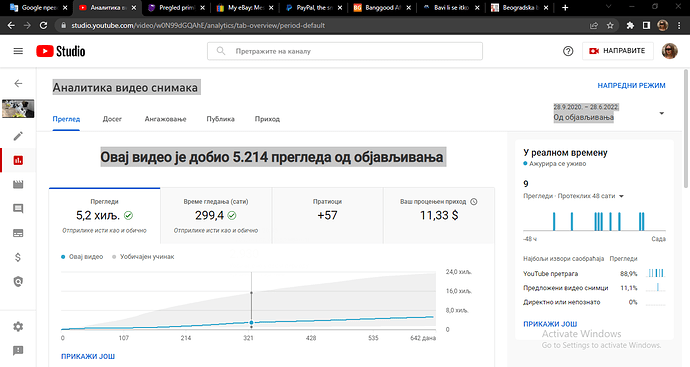Click the chart data point marker

tap(252, 323)
